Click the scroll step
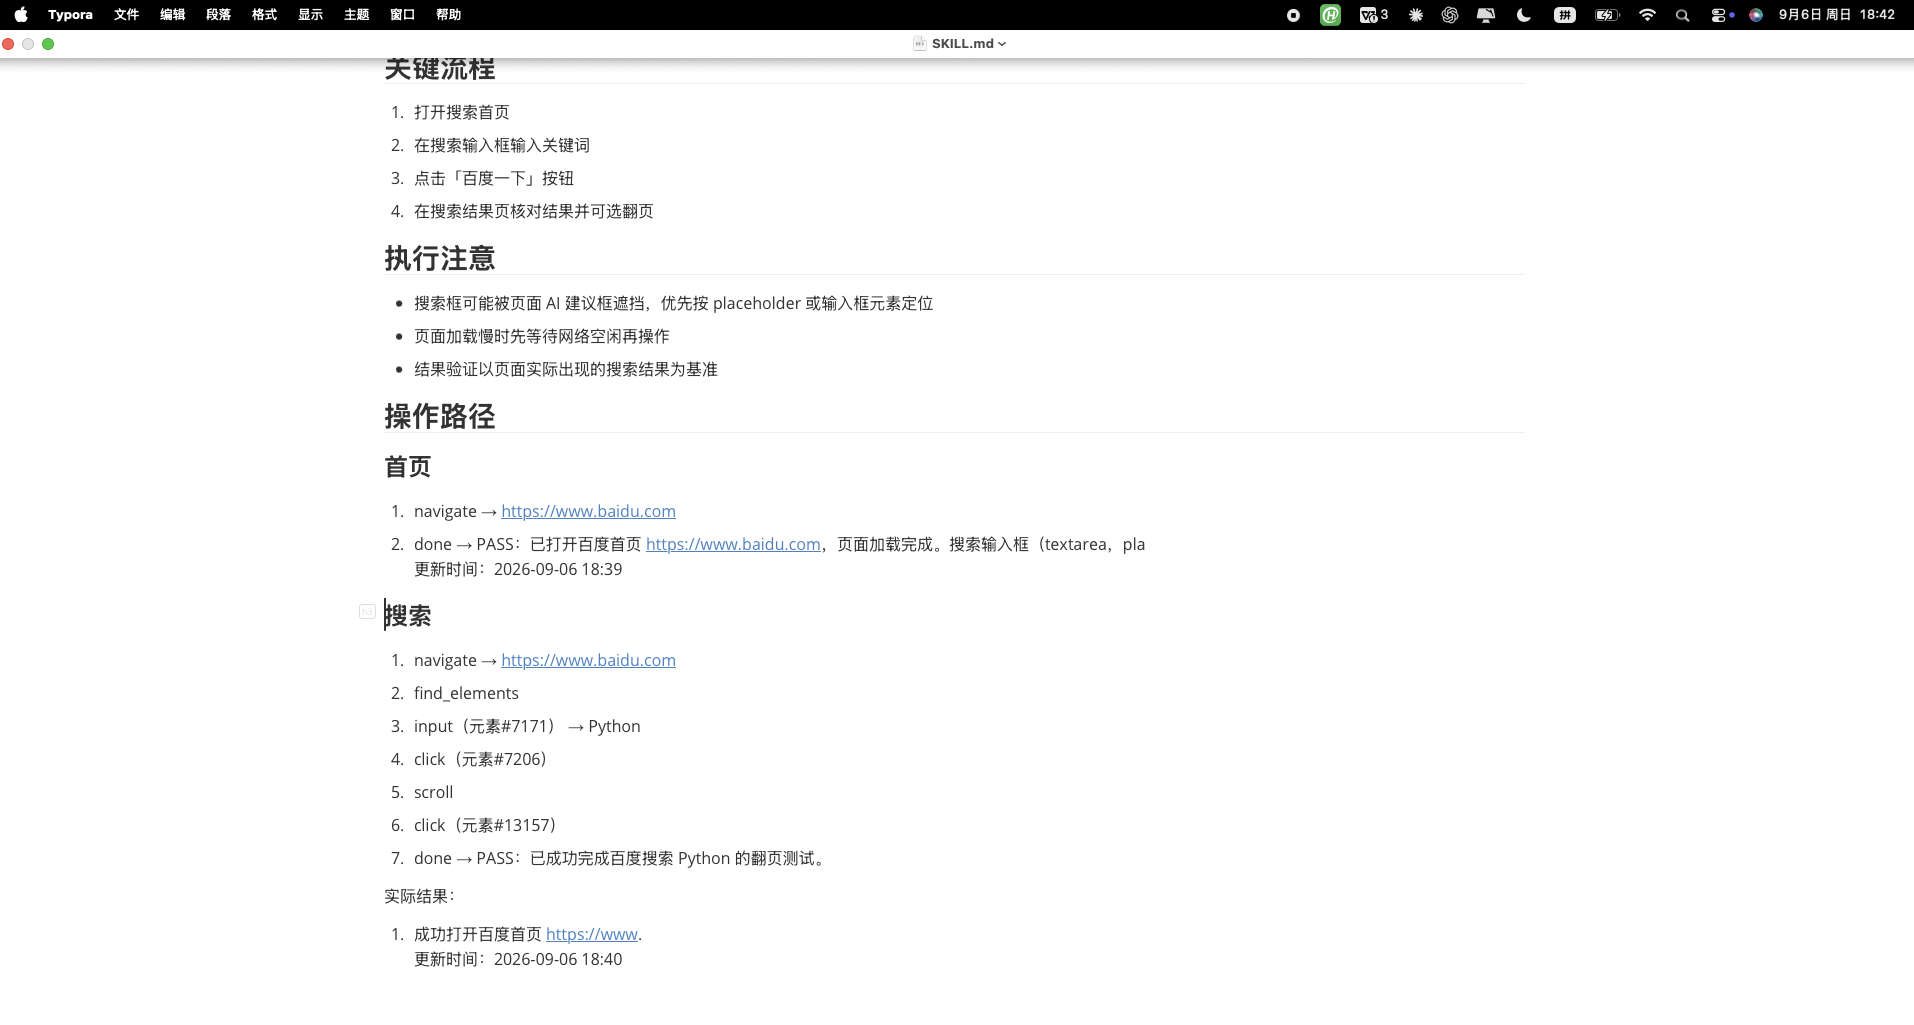This screenshot has height=1025, width=1914. coord(433,793)
